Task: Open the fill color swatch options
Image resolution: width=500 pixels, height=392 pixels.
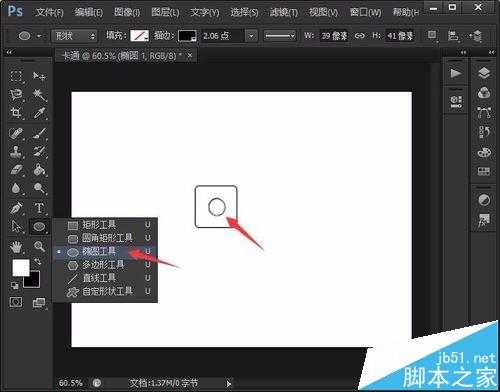Action: pyautogui.click(x=139, y=35)
